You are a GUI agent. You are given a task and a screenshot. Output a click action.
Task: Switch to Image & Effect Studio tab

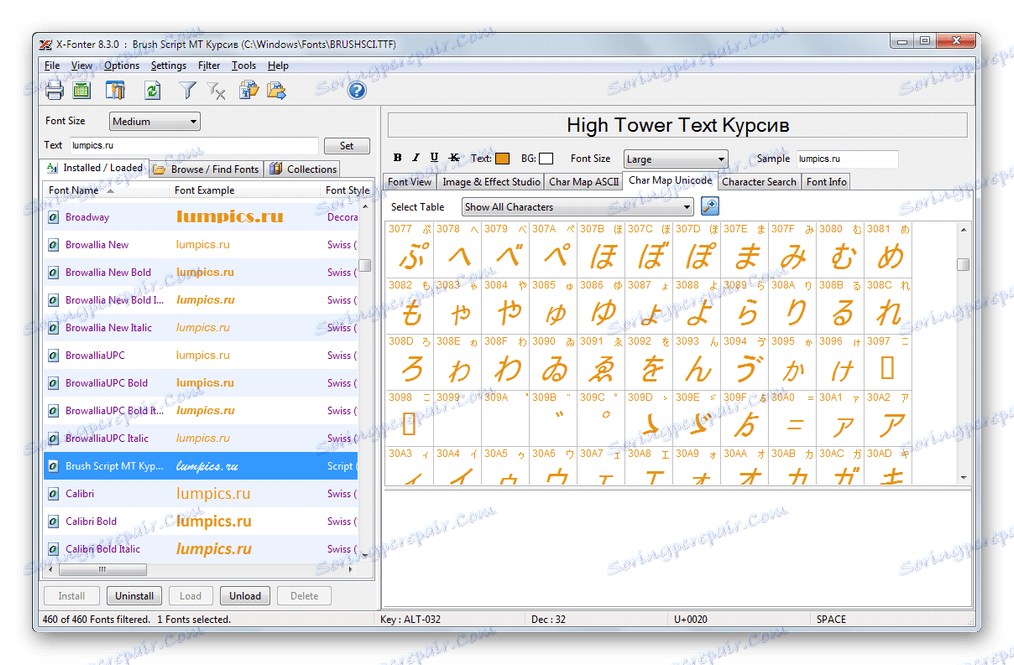pyautogui.click(x=491, y=182)
